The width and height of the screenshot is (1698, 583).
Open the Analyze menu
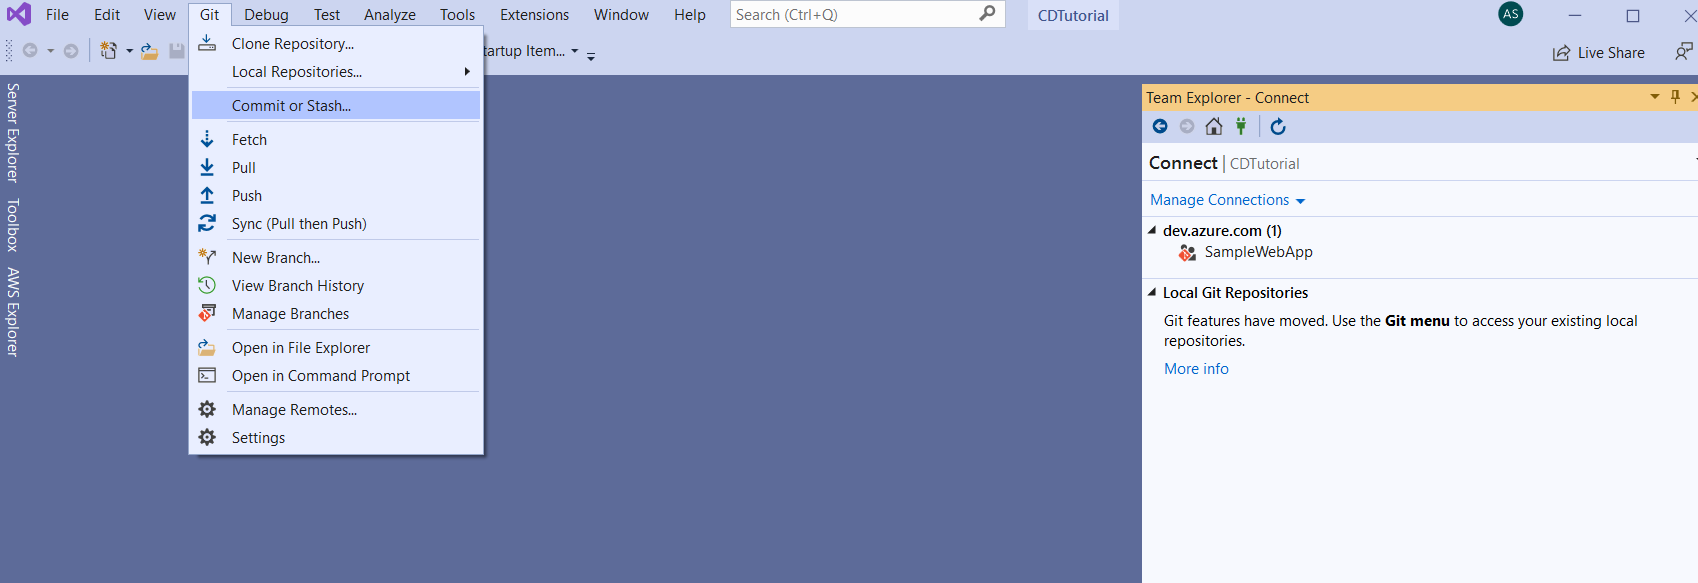390,14
